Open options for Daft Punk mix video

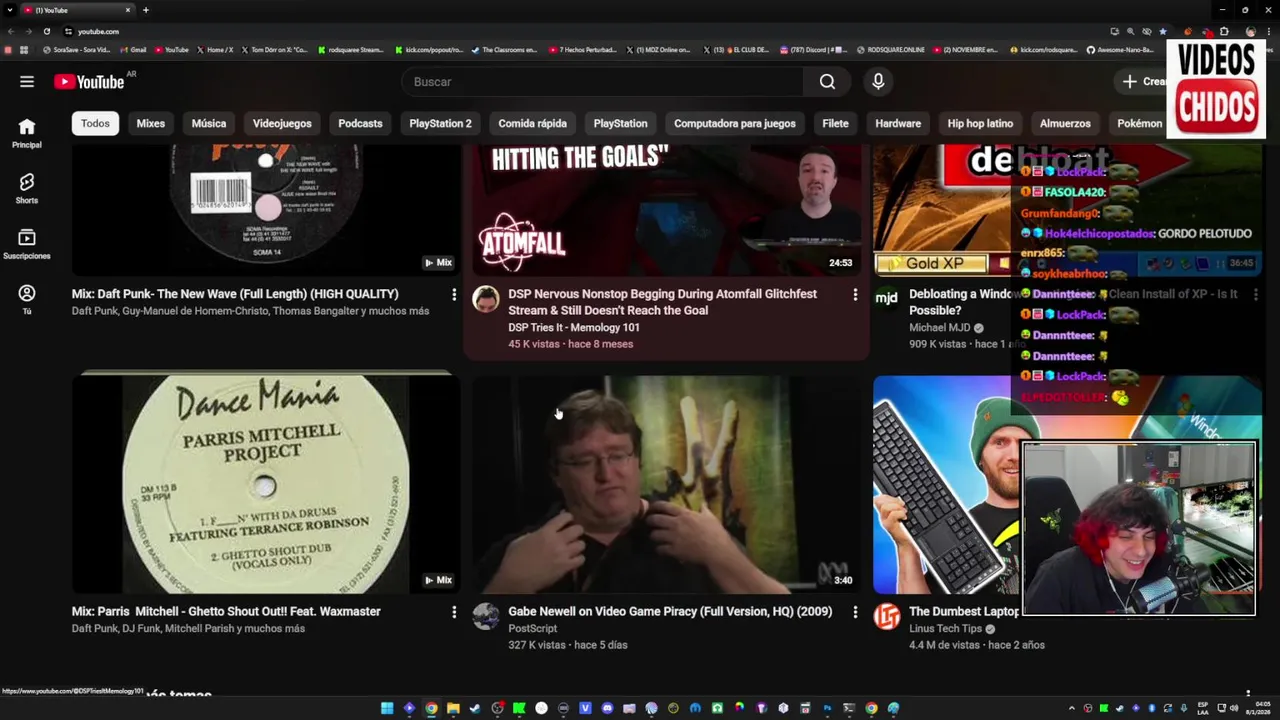tap(454, 295)
